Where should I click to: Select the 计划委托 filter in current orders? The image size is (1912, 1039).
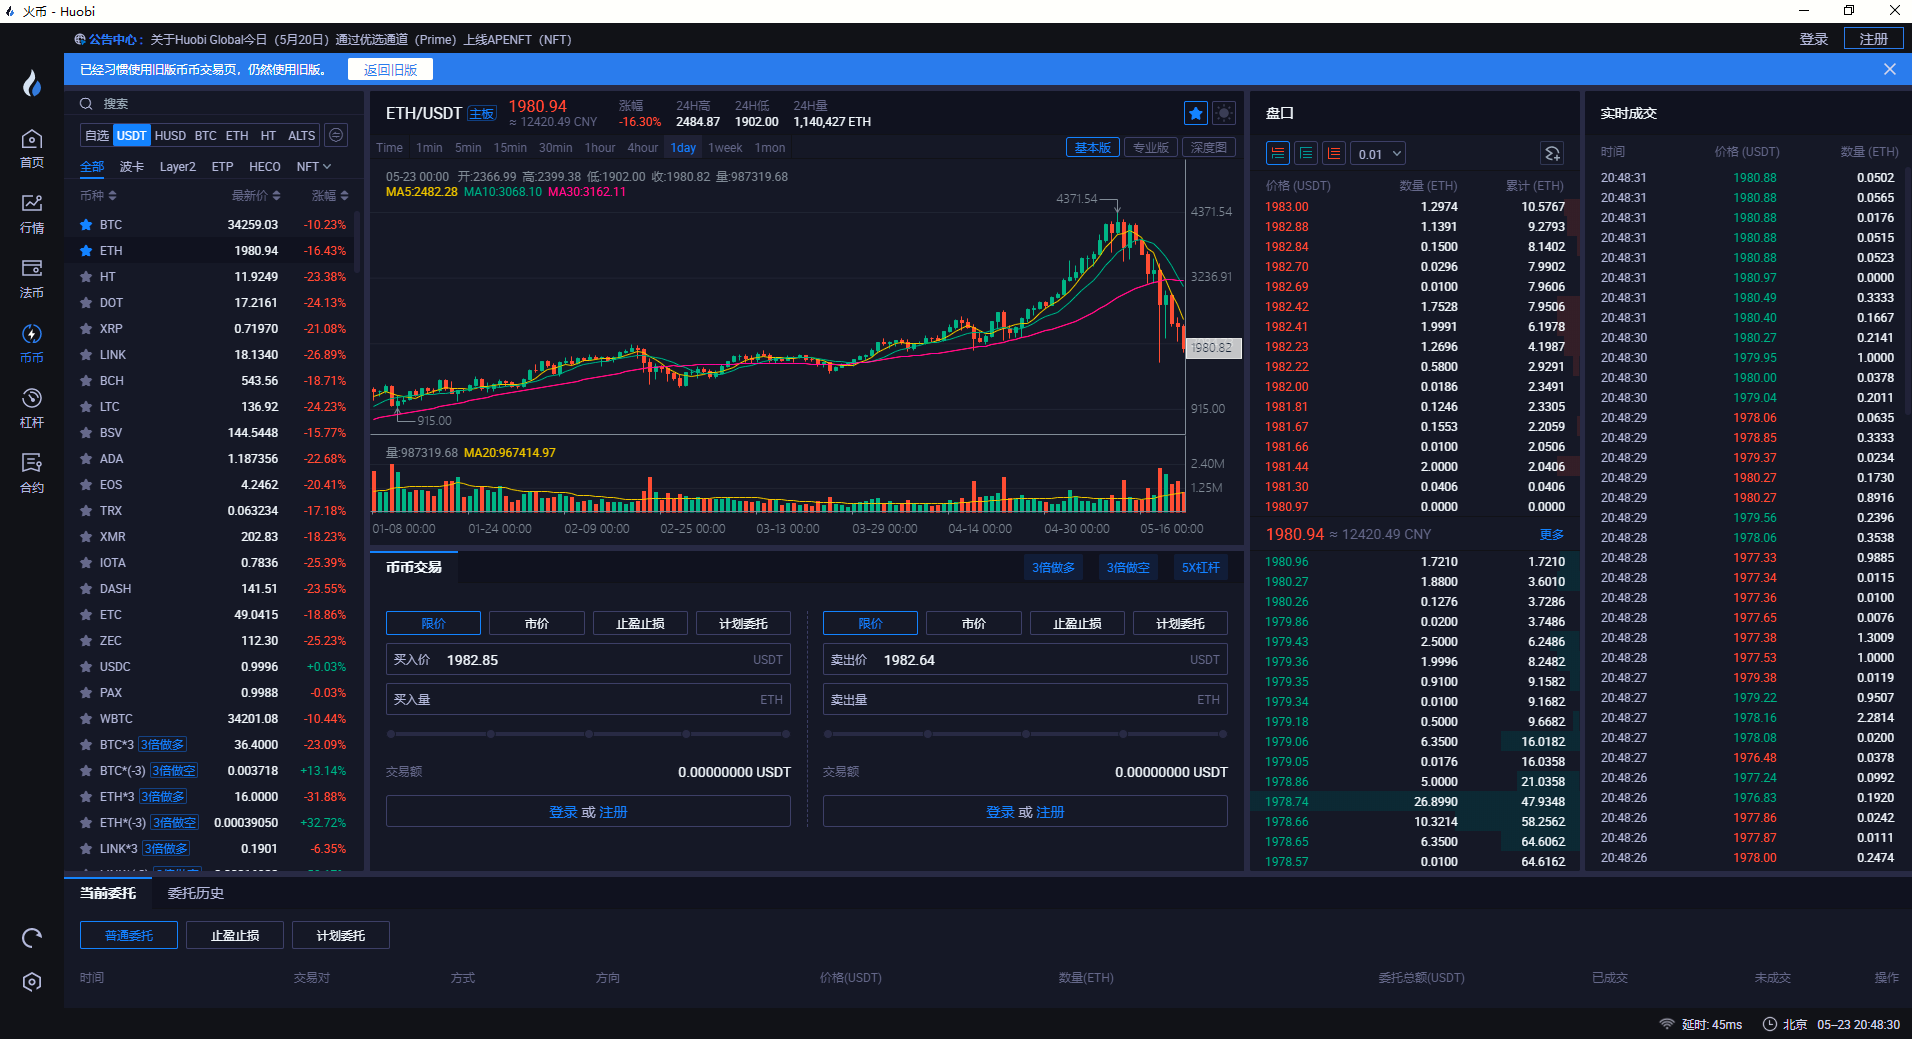click(341, 936)
